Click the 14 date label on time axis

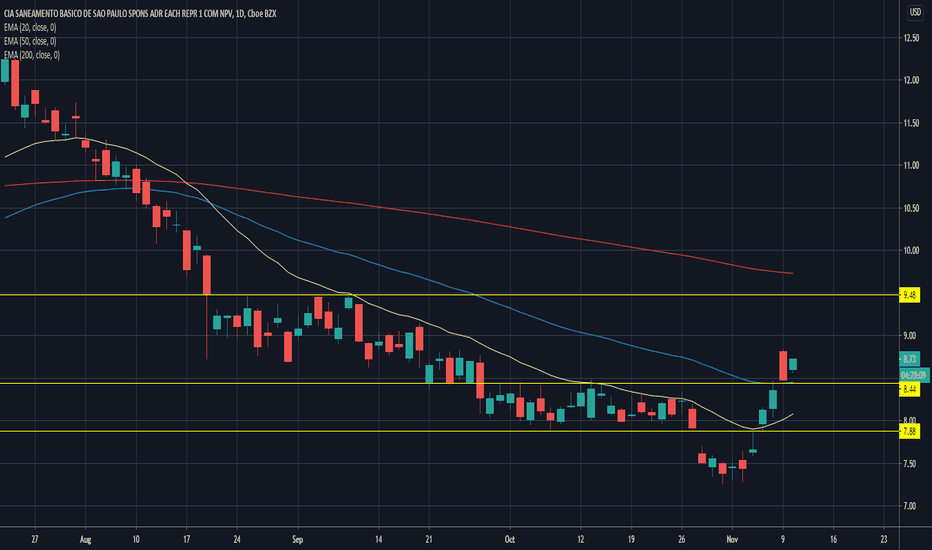point(379,539)
